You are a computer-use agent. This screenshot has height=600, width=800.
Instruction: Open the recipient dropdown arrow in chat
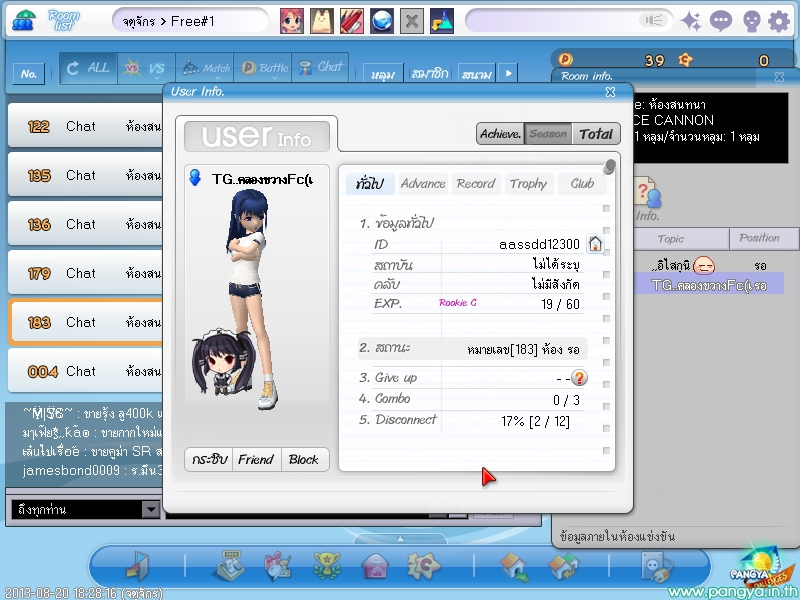click(151, 509)
